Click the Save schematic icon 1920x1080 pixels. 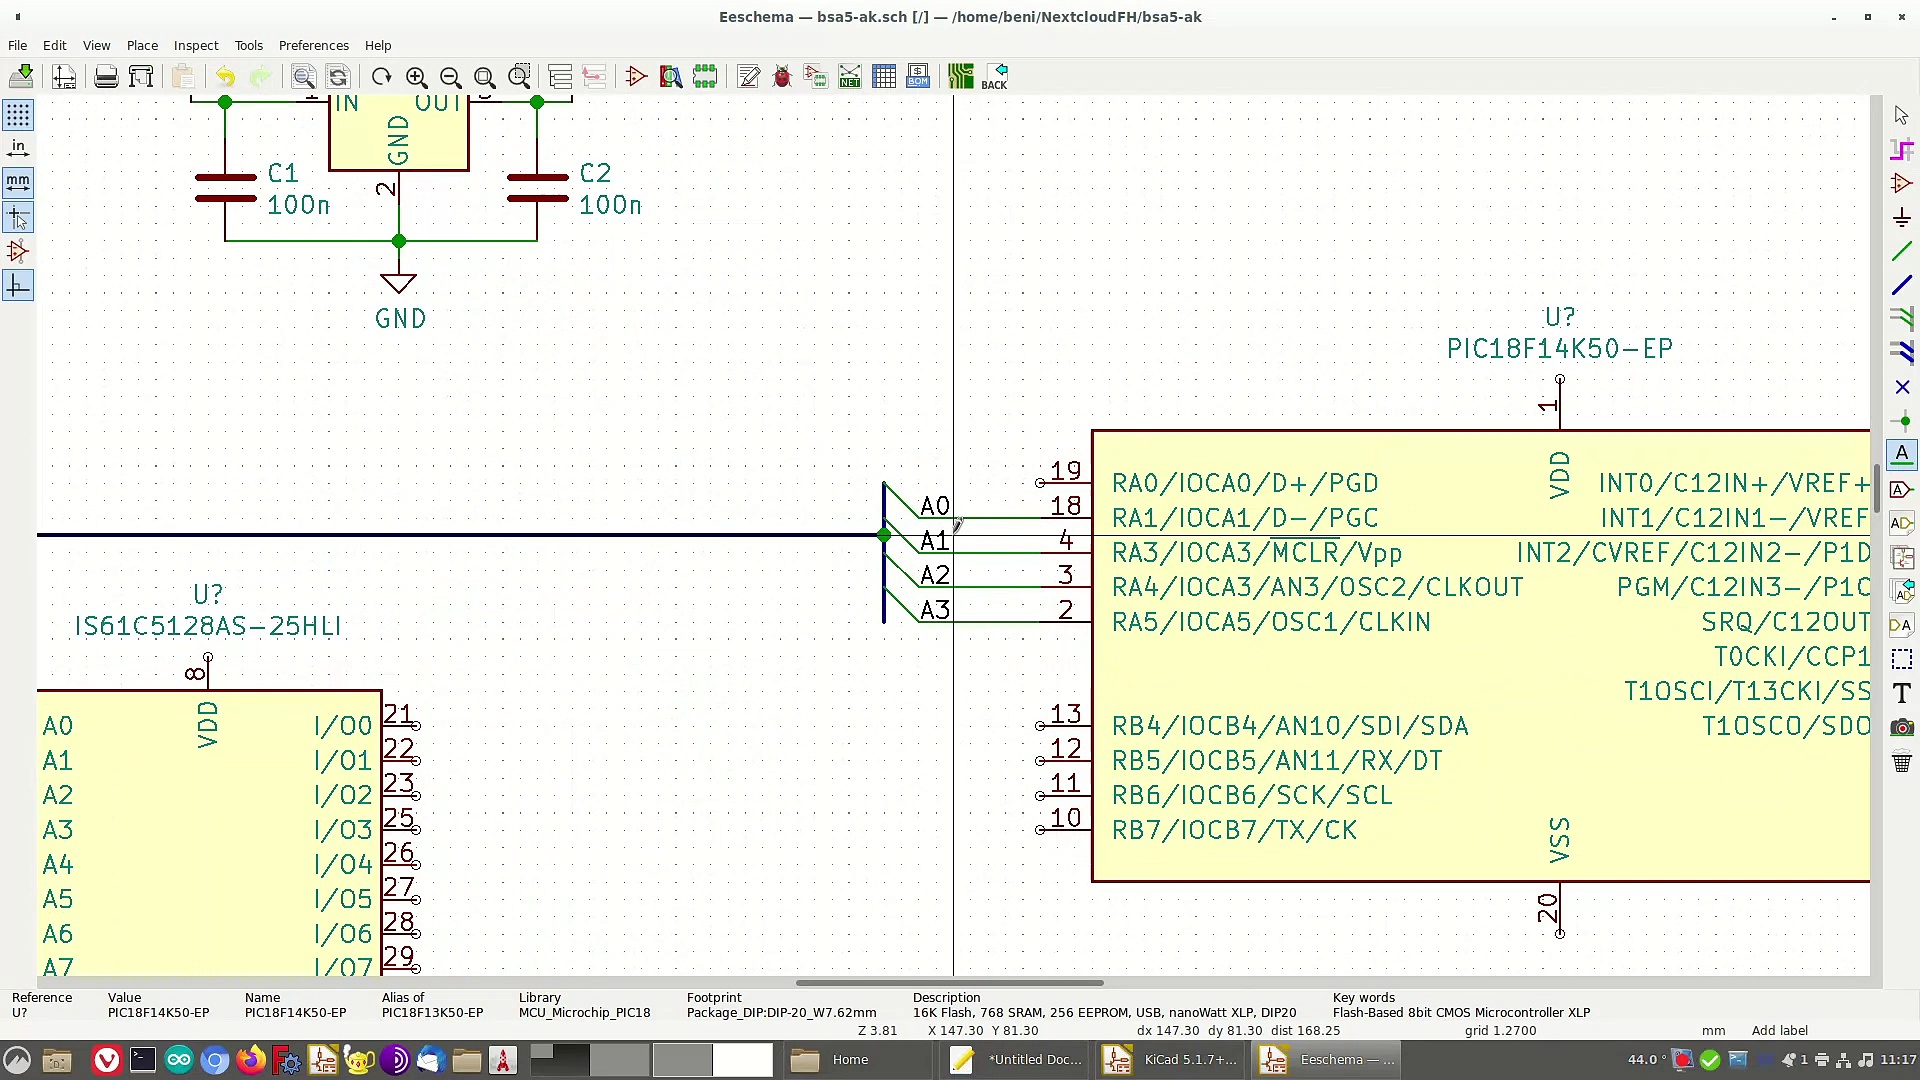tap(21, 77)
